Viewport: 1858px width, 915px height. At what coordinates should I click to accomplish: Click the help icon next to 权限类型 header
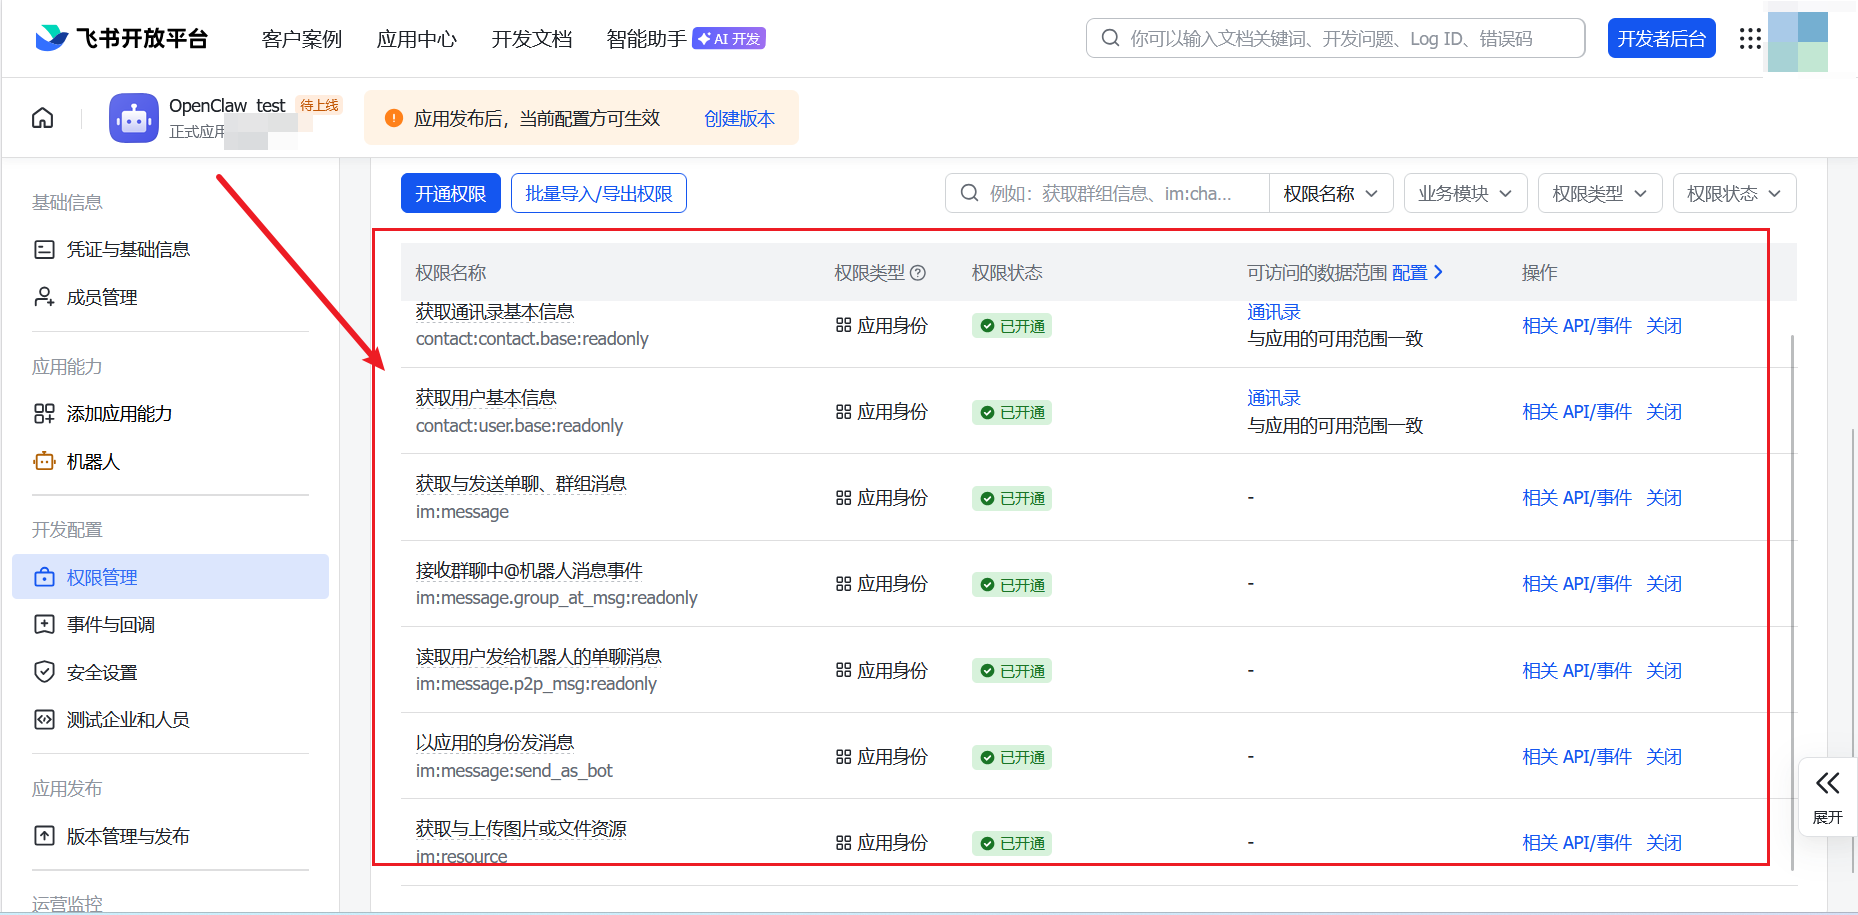[x=919, y=272]
